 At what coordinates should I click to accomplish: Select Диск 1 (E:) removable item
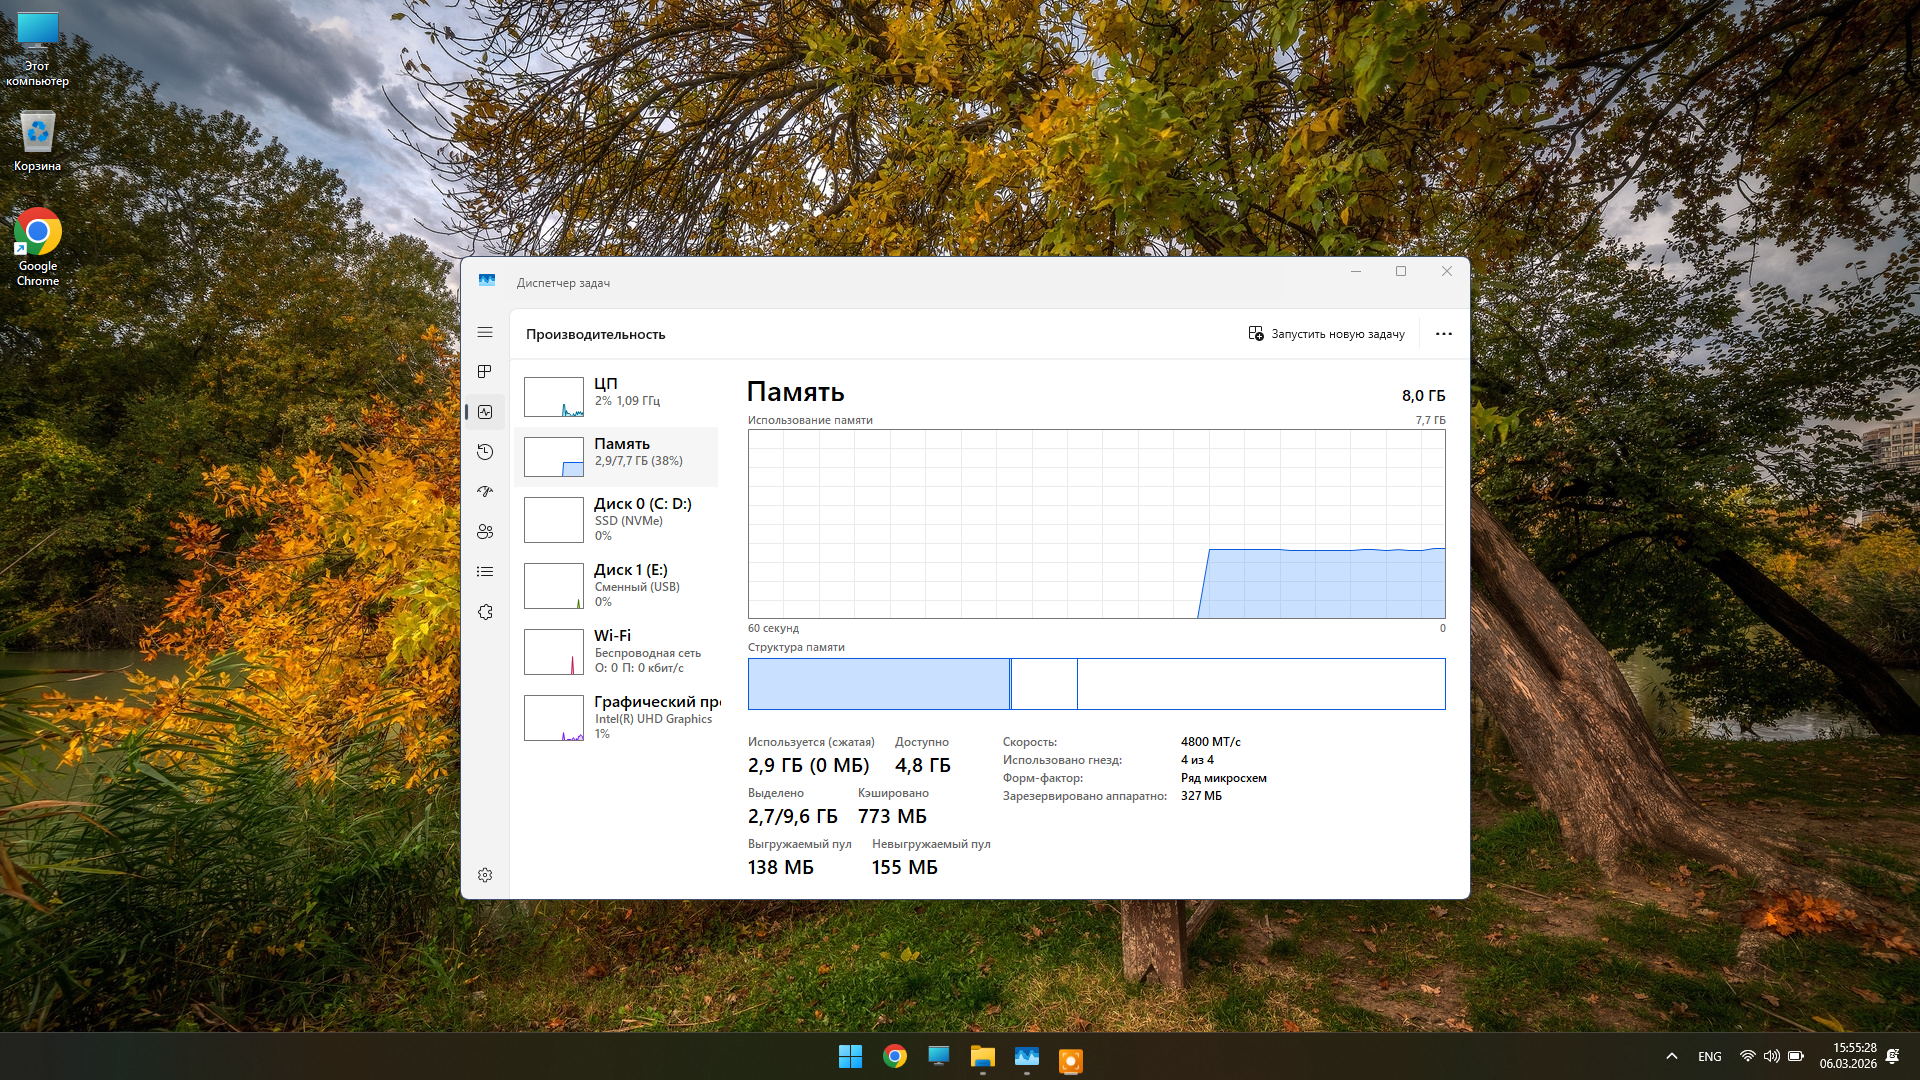pos(616,585)
